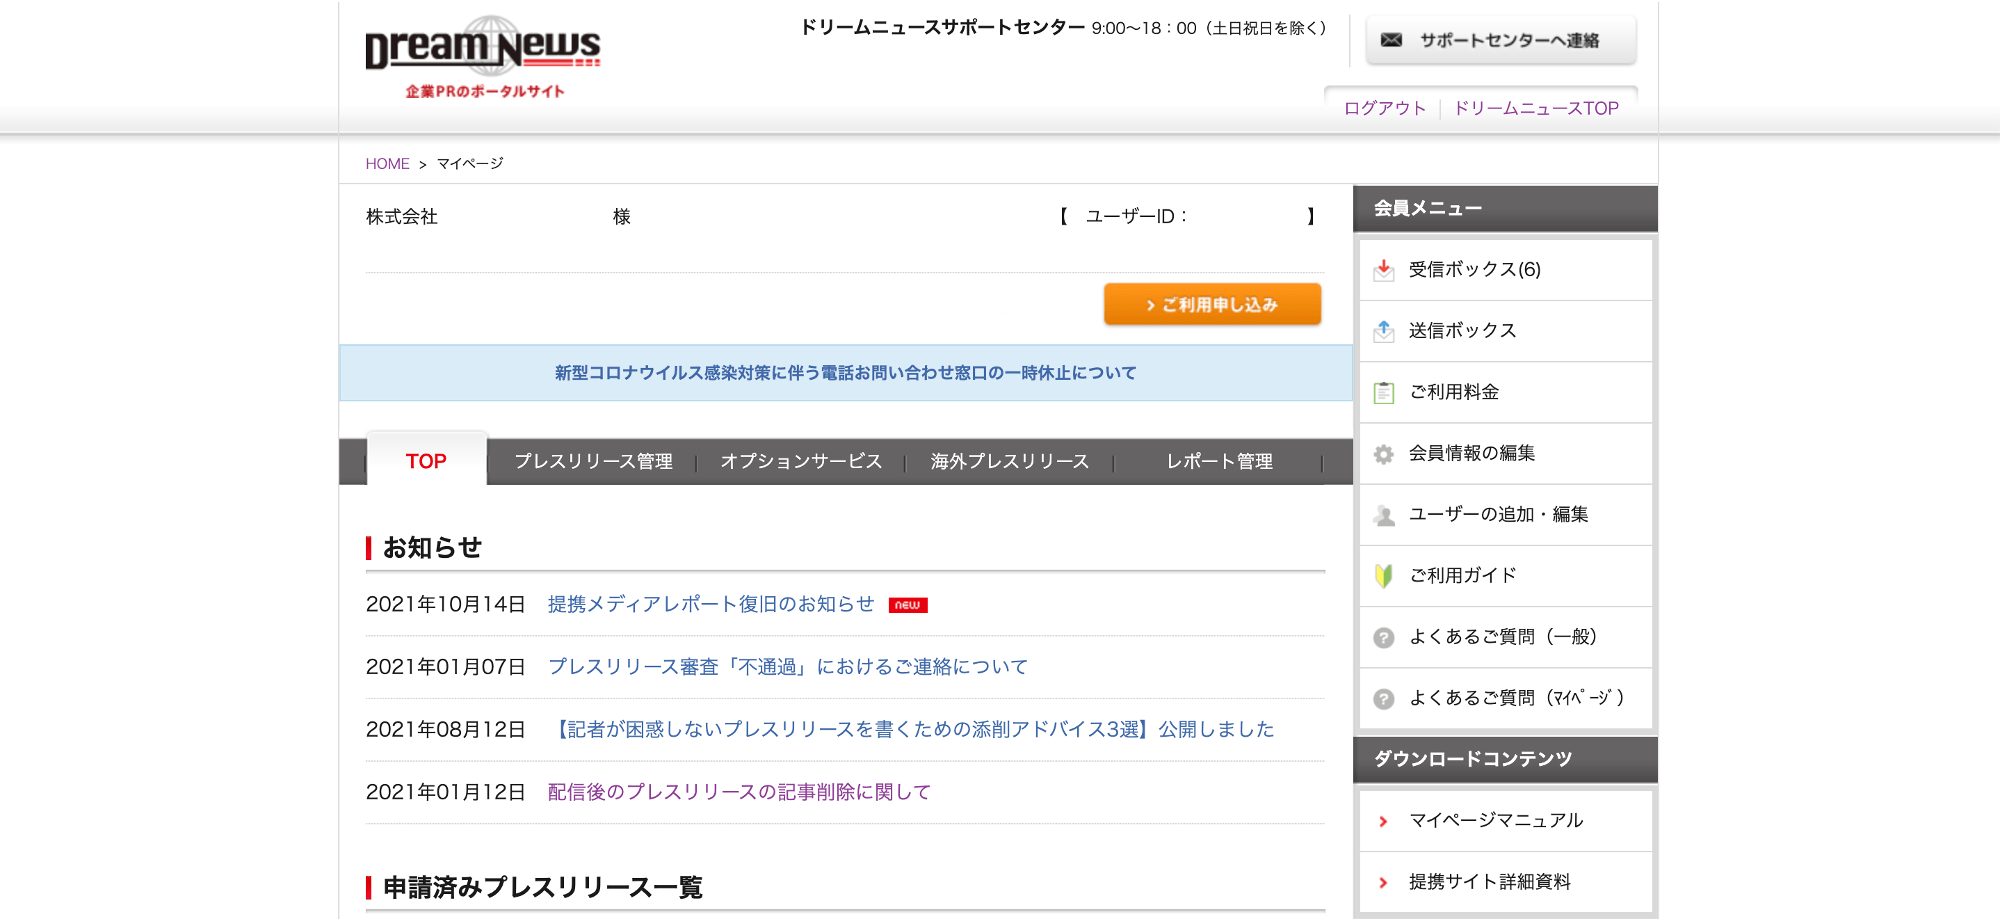Viewport: 2002px width, 920px height.
Task: Click the blue coronavirus notice banner
Action: pos(845,373)
